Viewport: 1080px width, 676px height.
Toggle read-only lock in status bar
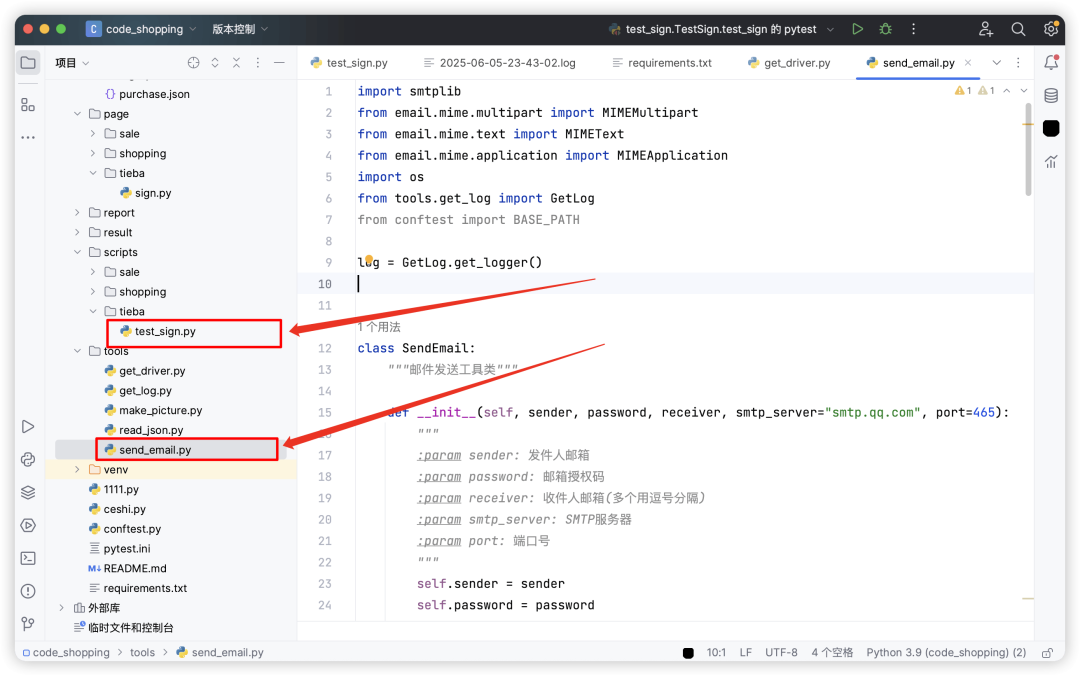click(x=1048, y=653)
